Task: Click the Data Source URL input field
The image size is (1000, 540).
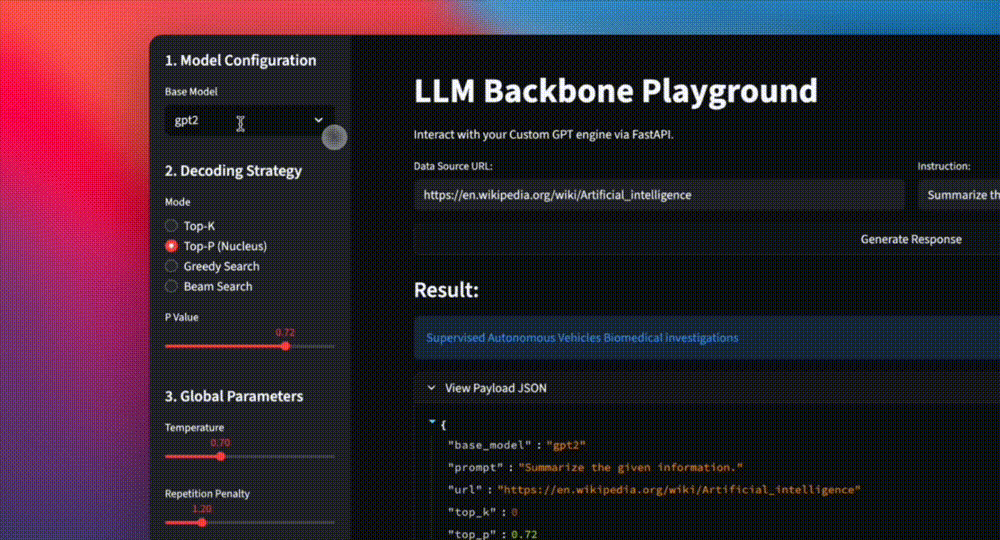Action: pos(659,195)
